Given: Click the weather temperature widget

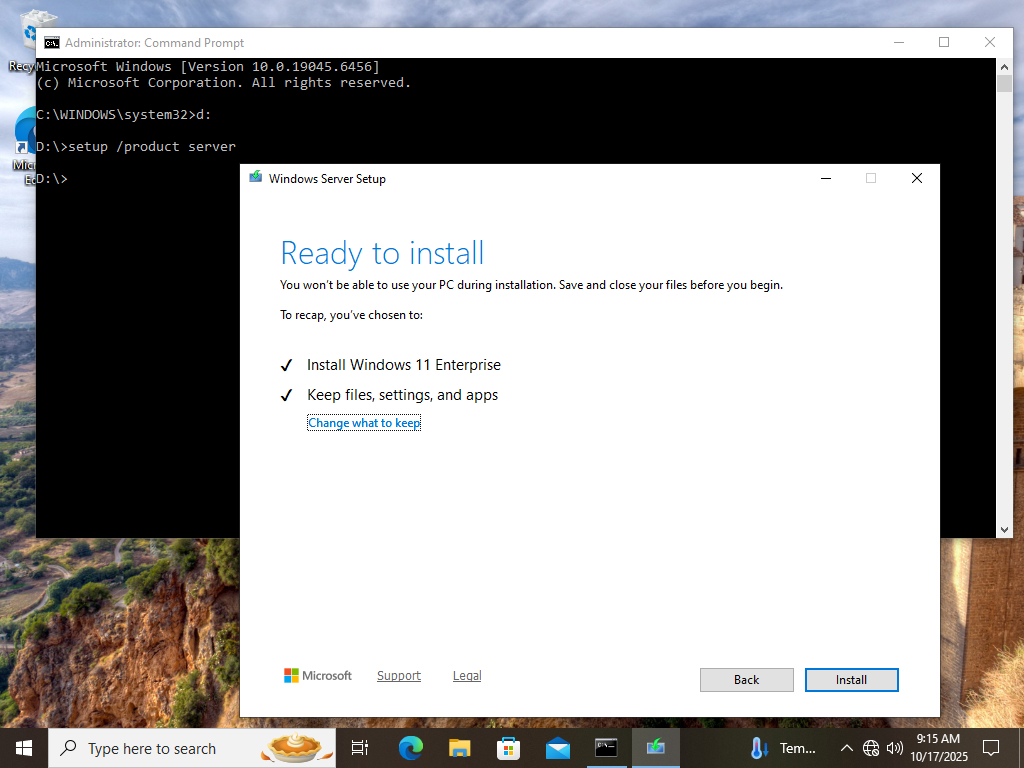Looking at the screenshot, I should 784,748.
